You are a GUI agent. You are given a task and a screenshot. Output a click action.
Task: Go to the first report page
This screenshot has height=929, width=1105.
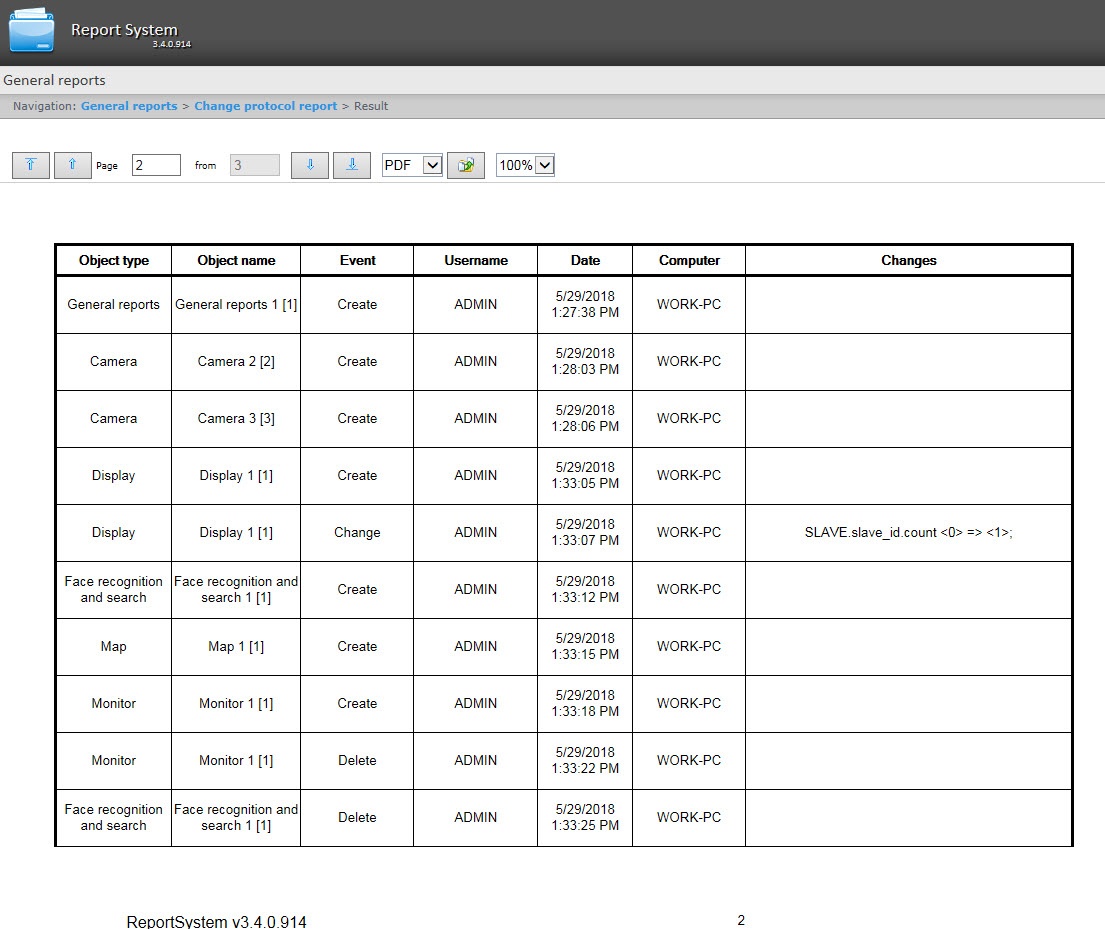click(x=31, y=165)
